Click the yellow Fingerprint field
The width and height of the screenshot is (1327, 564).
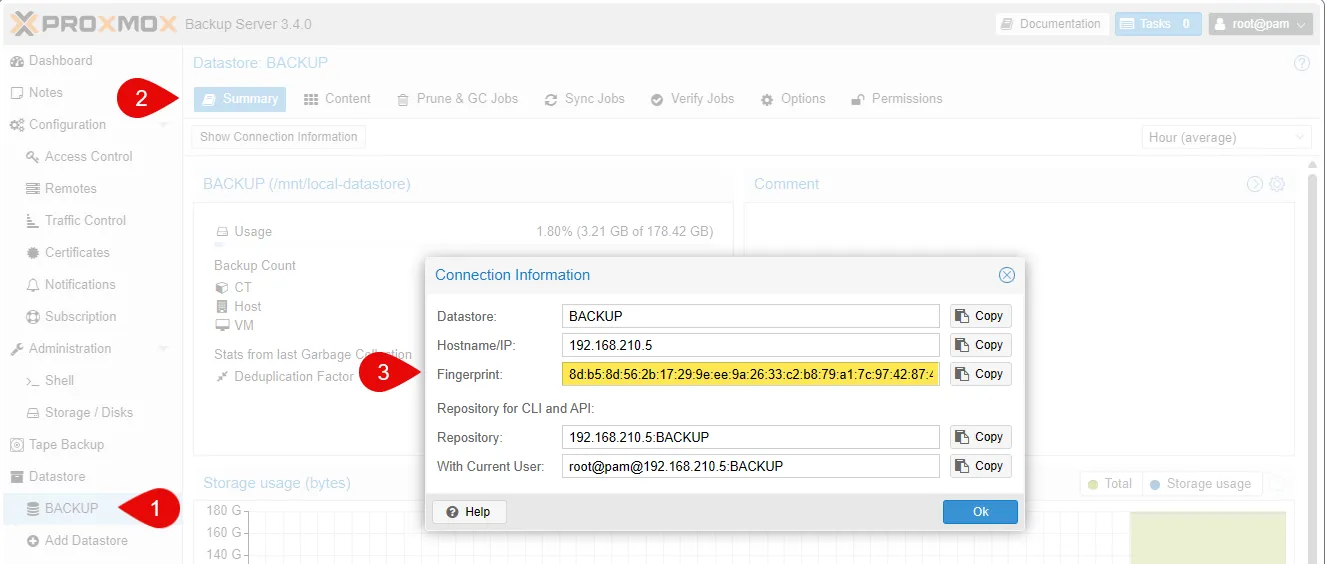750,374
